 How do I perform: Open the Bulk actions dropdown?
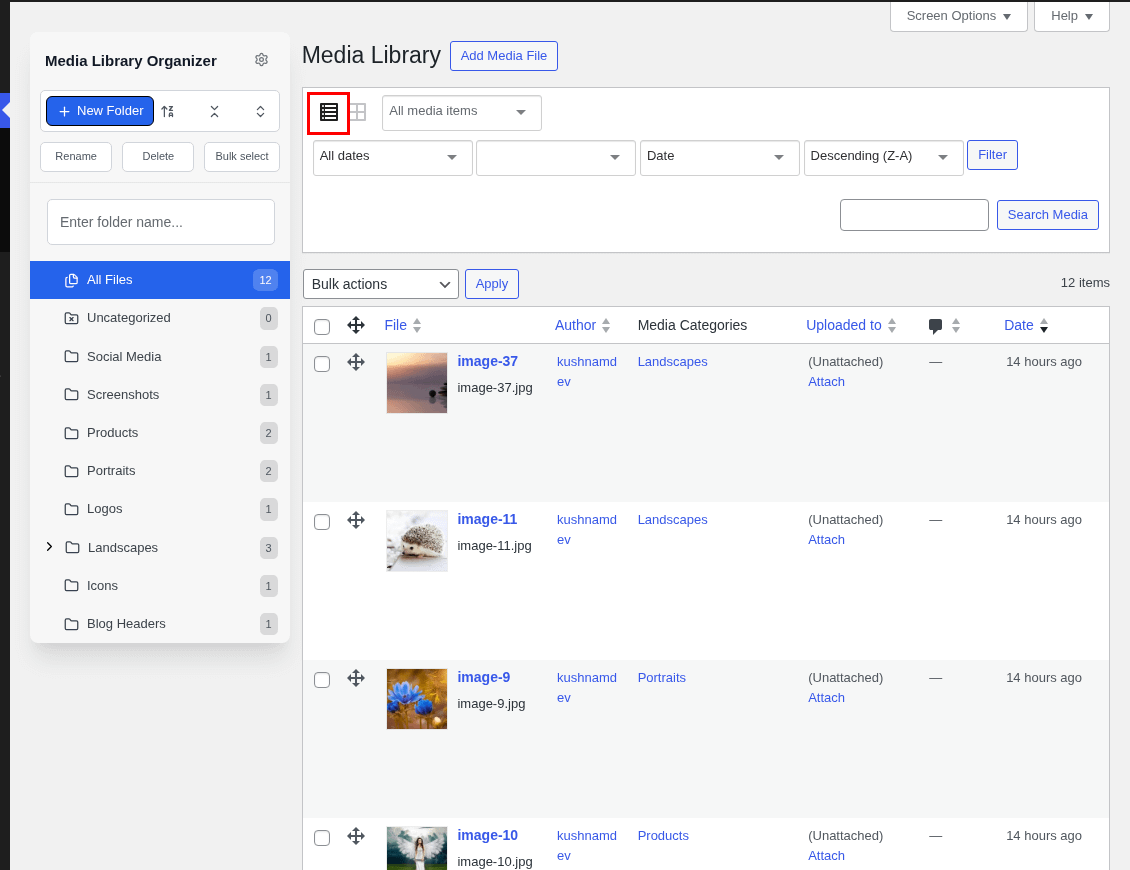(x=380, y=283)
